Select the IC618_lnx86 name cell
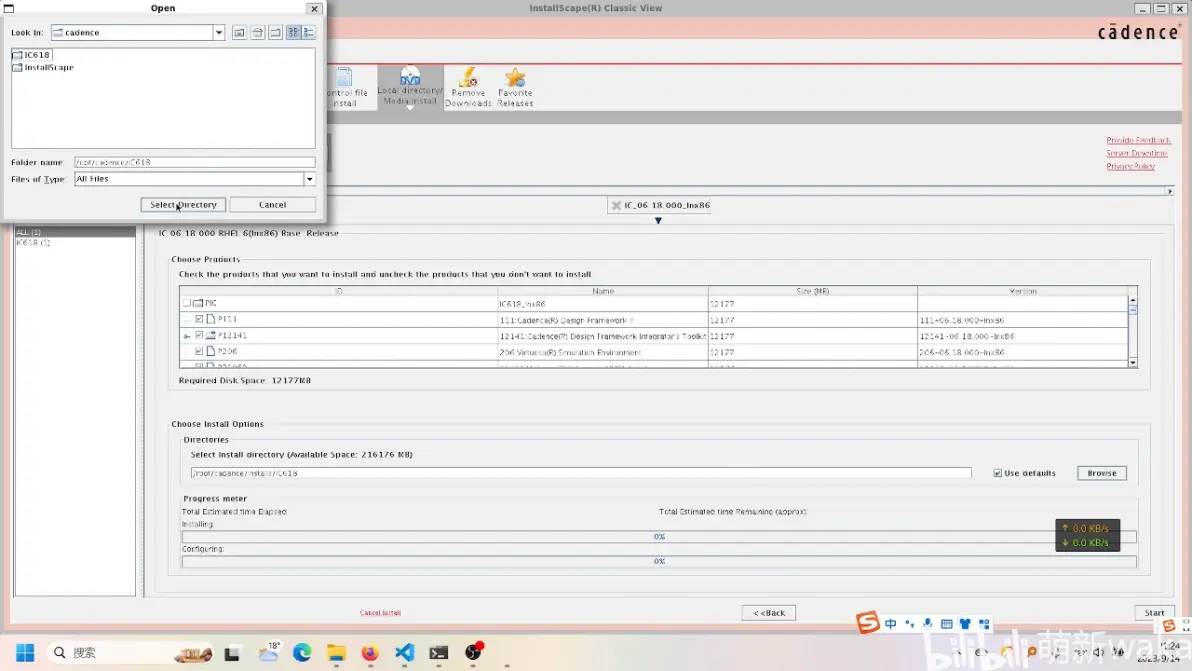The height and width of the screenshot is (671, 1192). click(603, 304)
